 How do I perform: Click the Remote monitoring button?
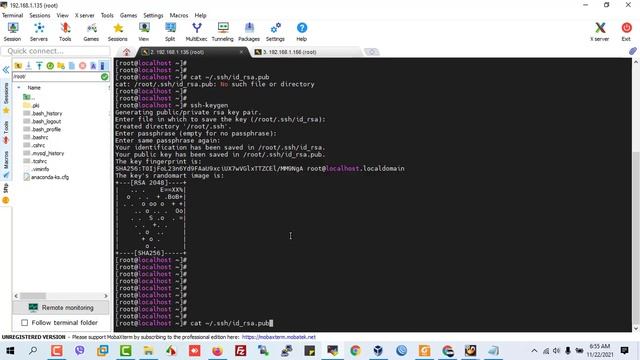point(61,308)
